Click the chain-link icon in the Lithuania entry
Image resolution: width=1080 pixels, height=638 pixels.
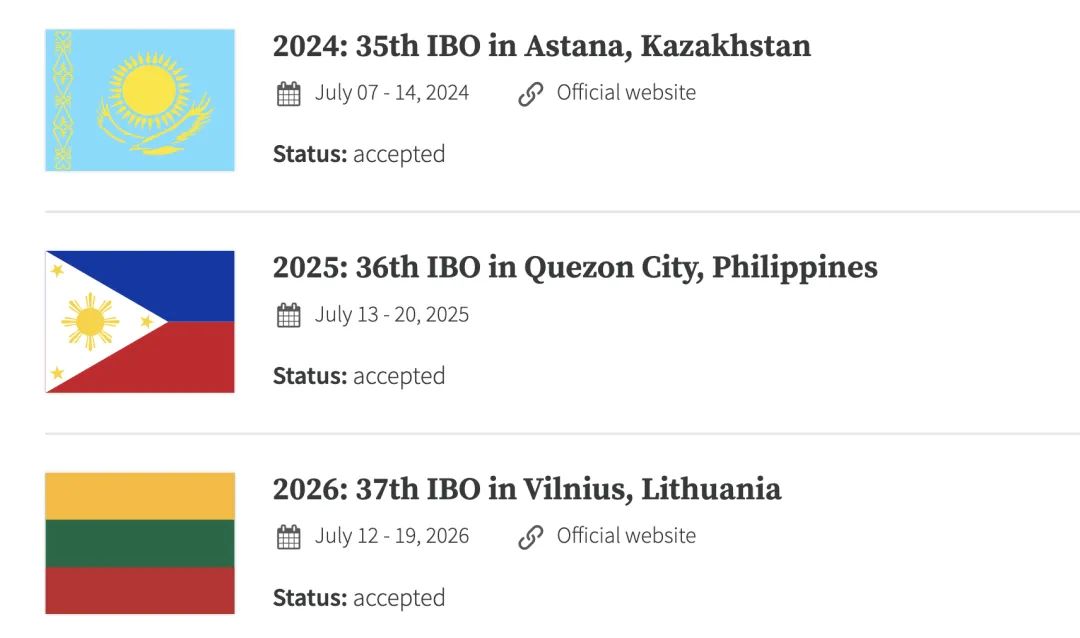tap(530, 537)
